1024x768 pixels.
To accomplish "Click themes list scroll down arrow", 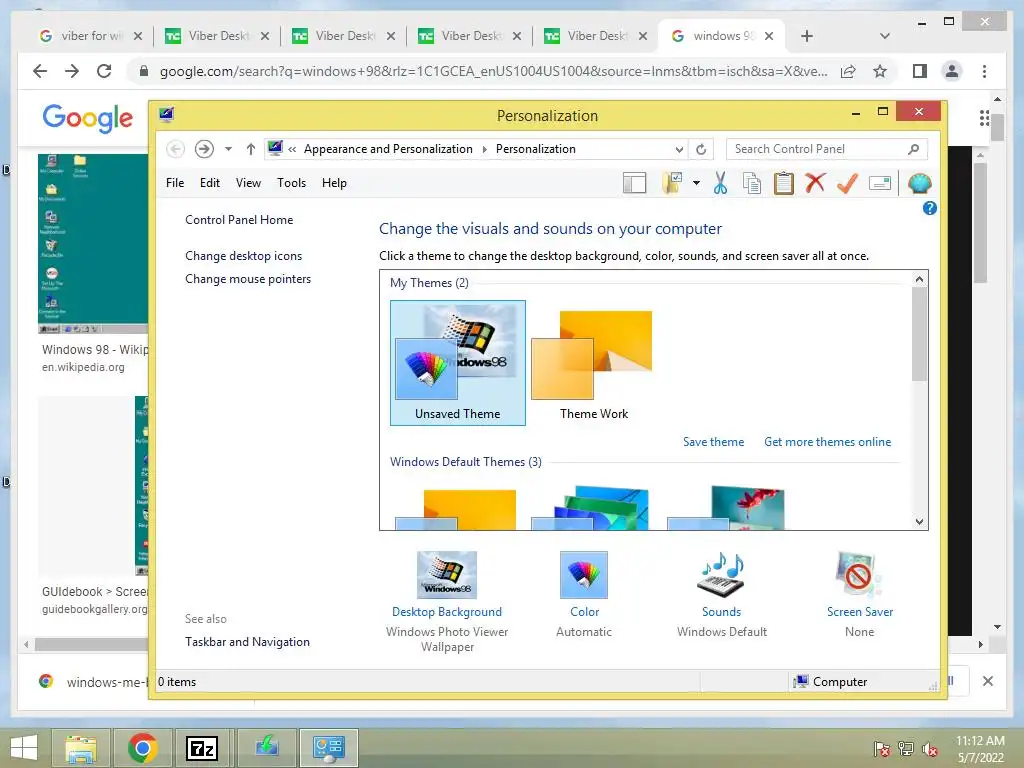I will pos(920,522).
